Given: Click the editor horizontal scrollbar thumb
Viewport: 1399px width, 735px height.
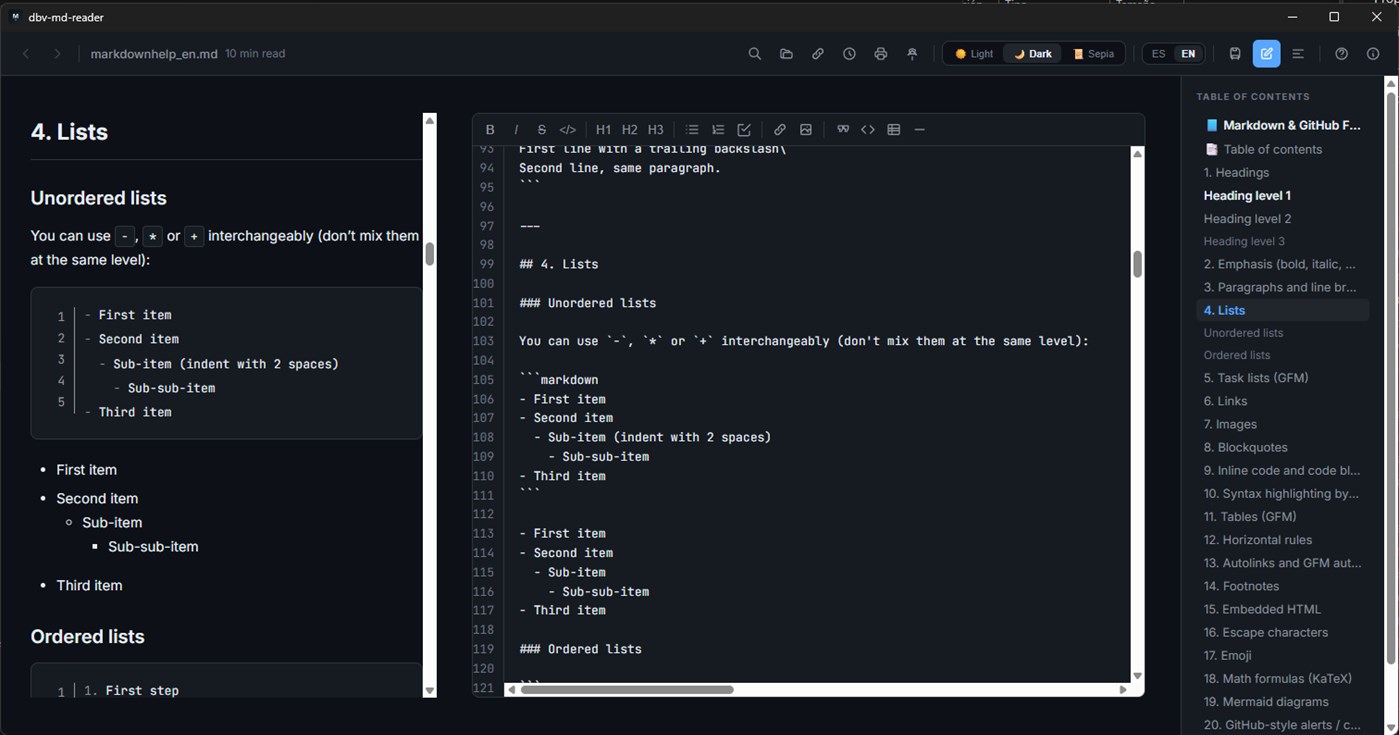Looking at the screenshot, I should click(626, 689).
